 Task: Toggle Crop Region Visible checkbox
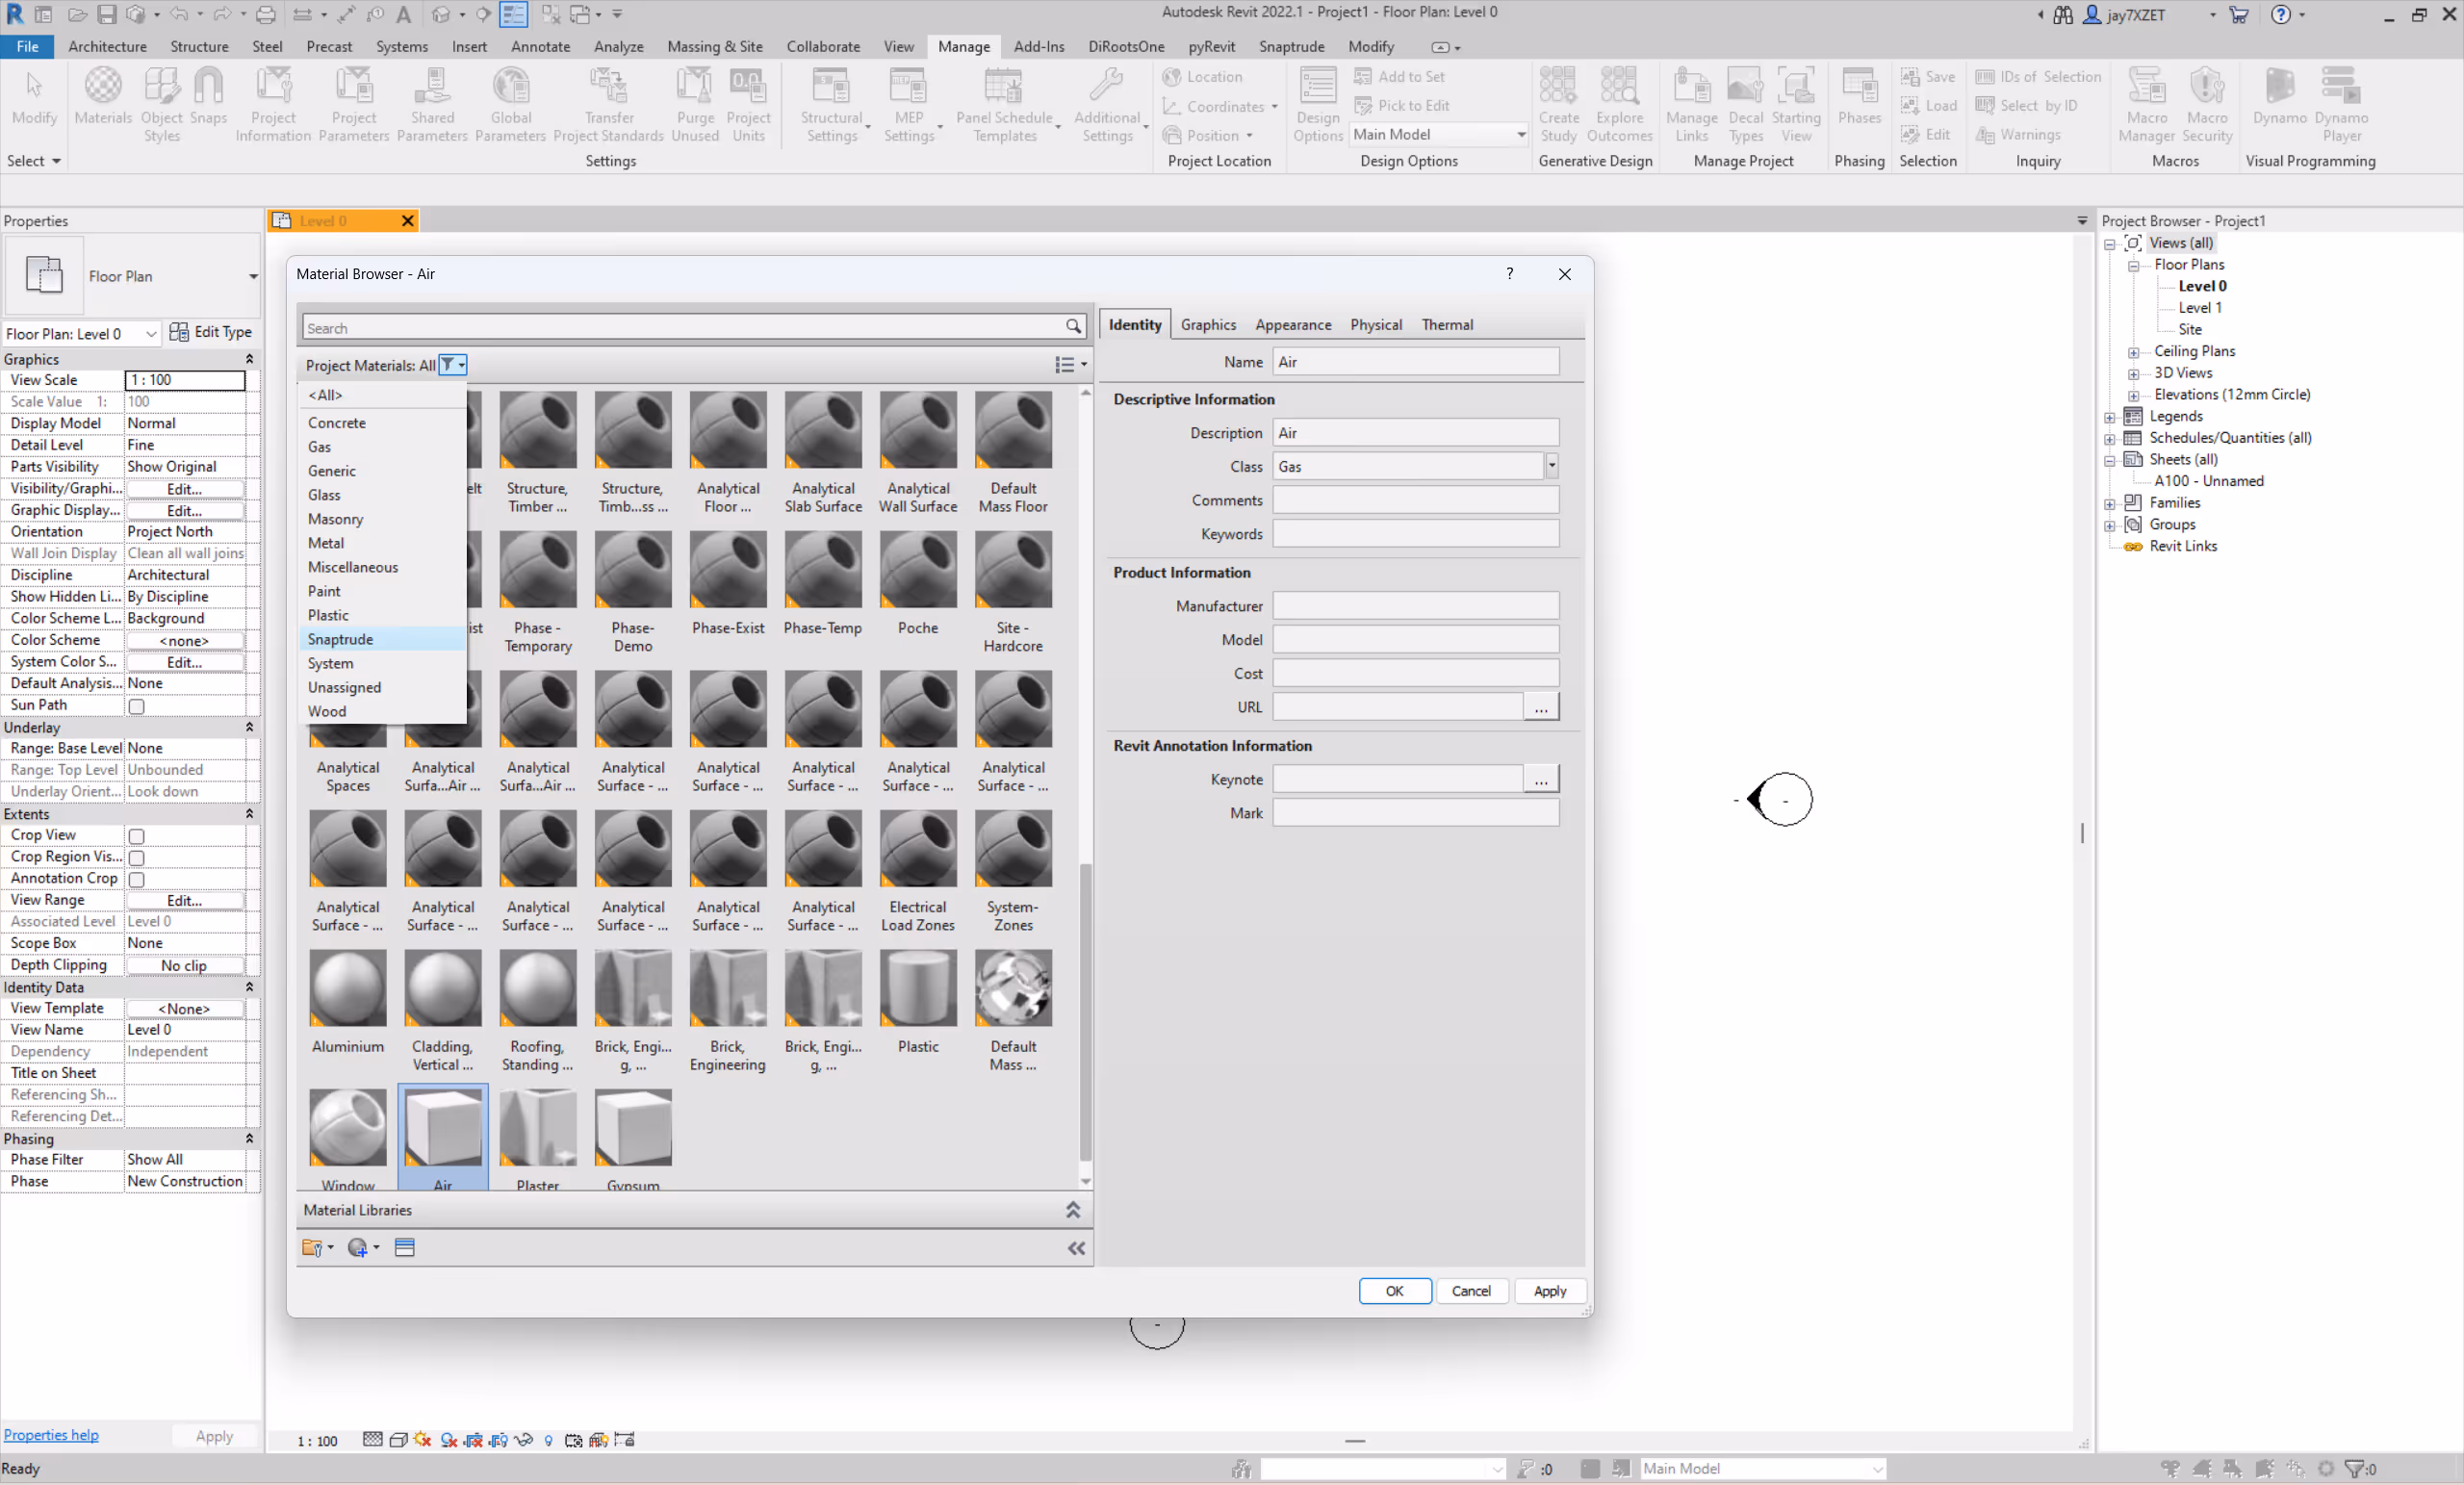[x=137, y=858]
